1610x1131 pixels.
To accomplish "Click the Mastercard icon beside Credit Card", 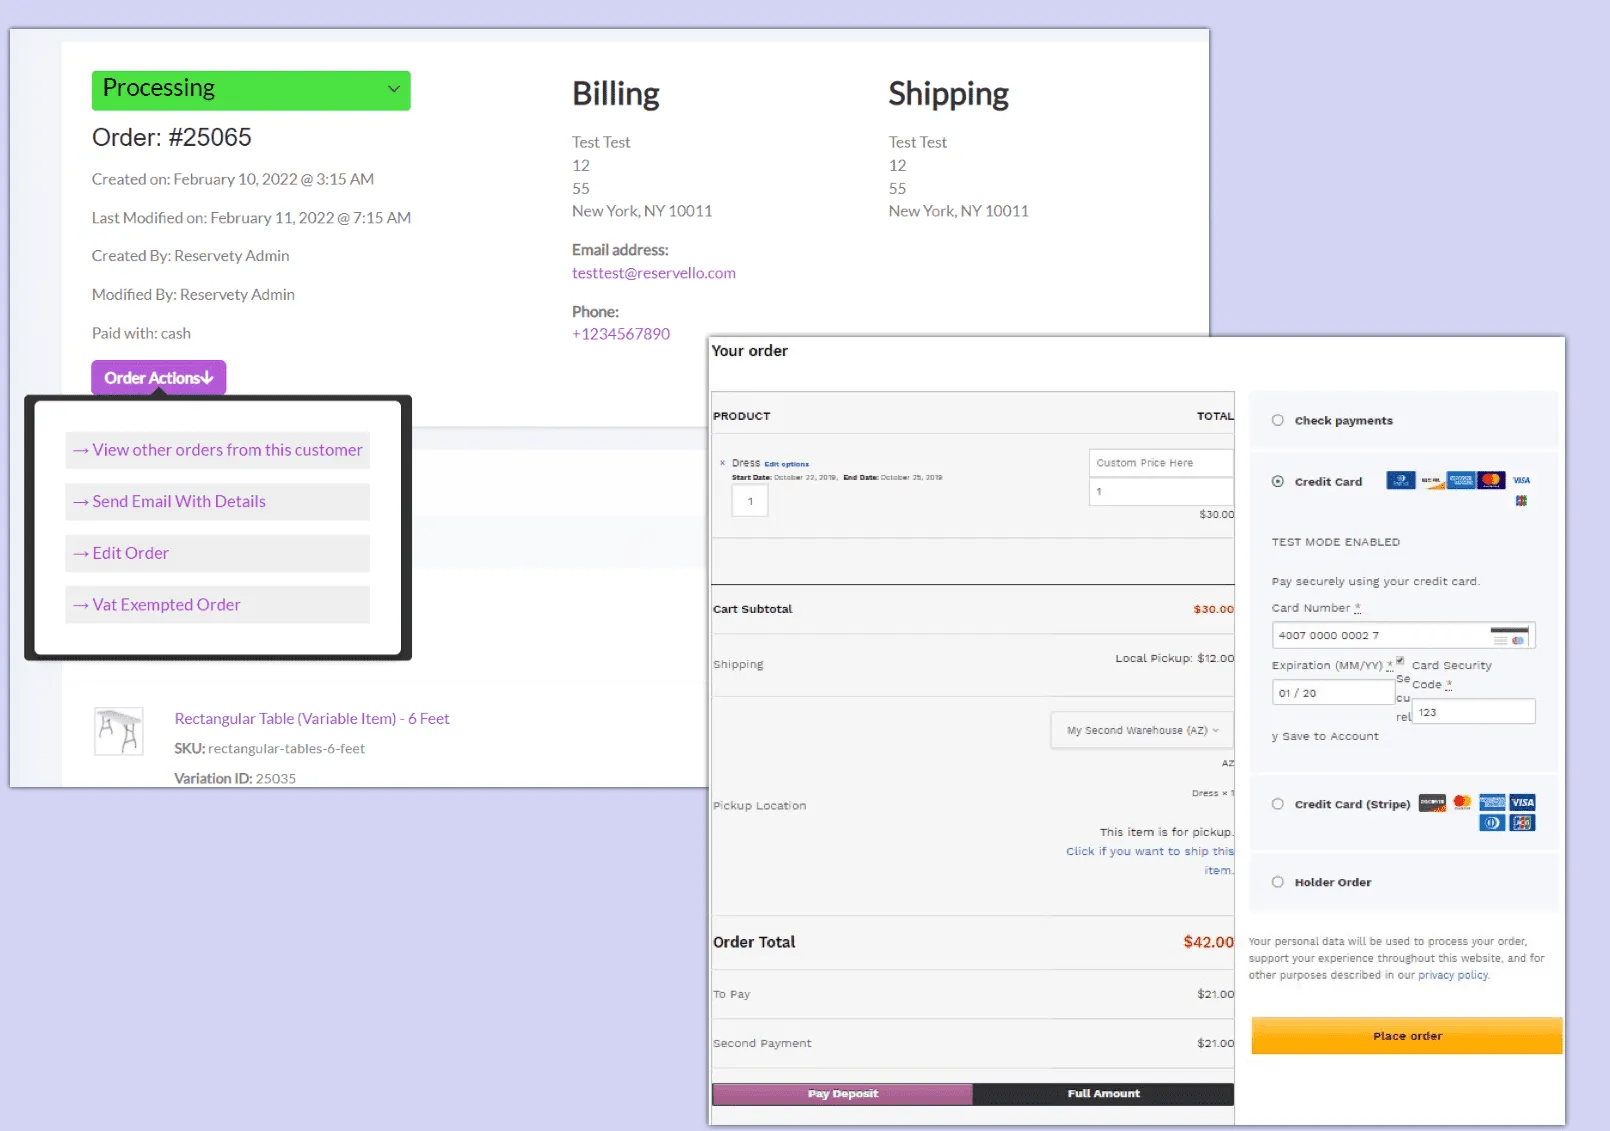I will click(1491, 481).
